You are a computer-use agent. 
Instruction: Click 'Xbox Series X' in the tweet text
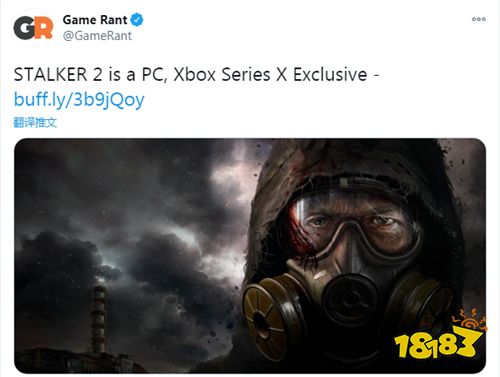coord(230,74)
